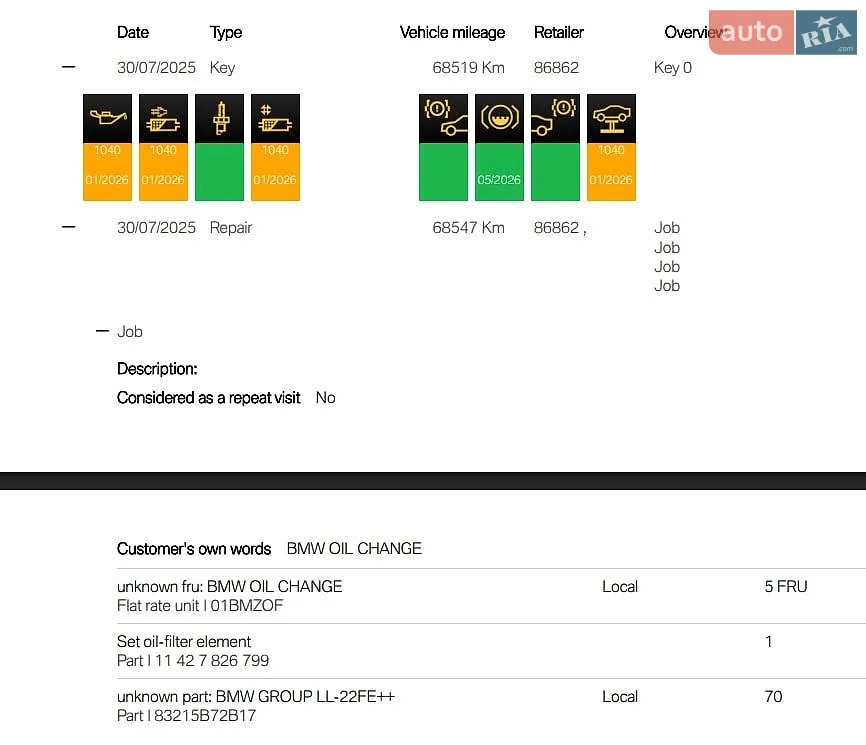Click the vehicle check lift icon

point(611,118)
